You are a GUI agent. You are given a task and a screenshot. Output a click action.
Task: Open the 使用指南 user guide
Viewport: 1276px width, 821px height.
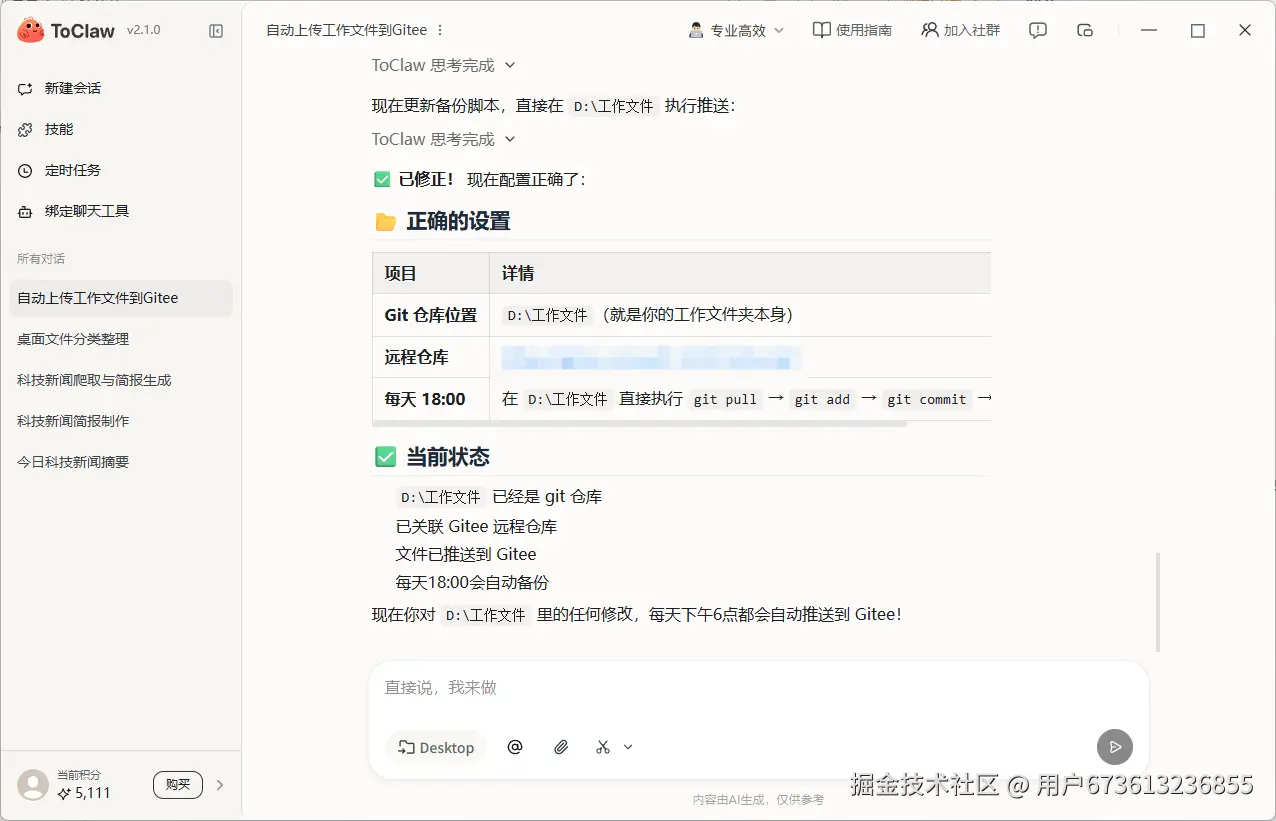(x=852, y=31)
